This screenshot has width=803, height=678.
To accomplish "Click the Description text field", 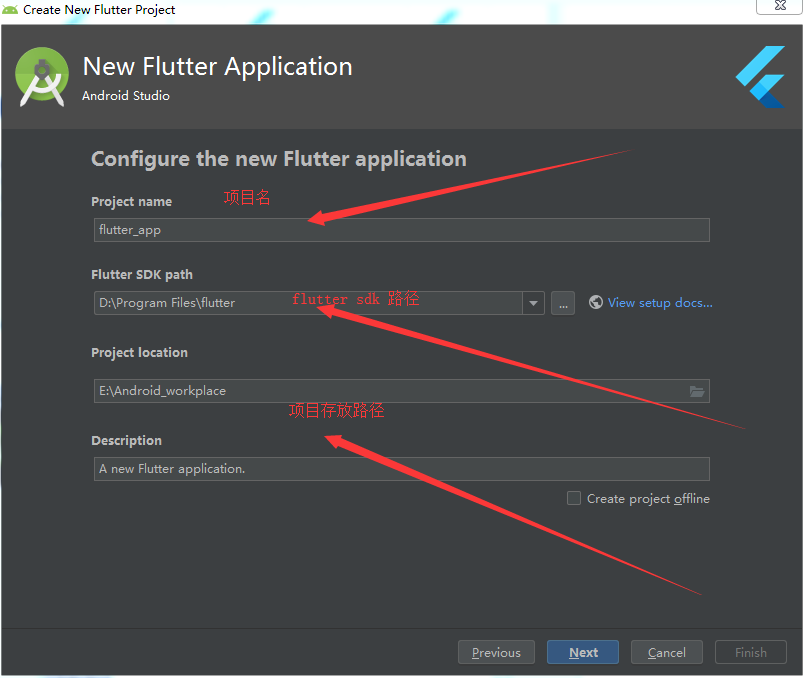I will pos(400,469).
